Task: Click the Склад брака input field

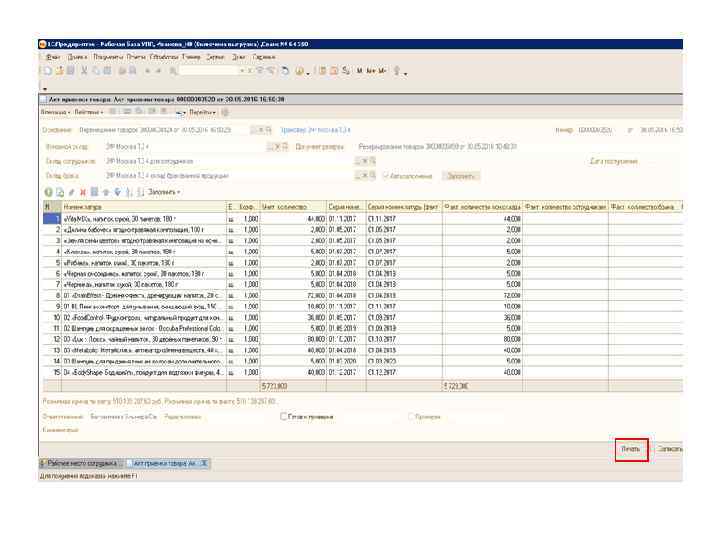Action: pyautogui.click(x=230, y=176)
